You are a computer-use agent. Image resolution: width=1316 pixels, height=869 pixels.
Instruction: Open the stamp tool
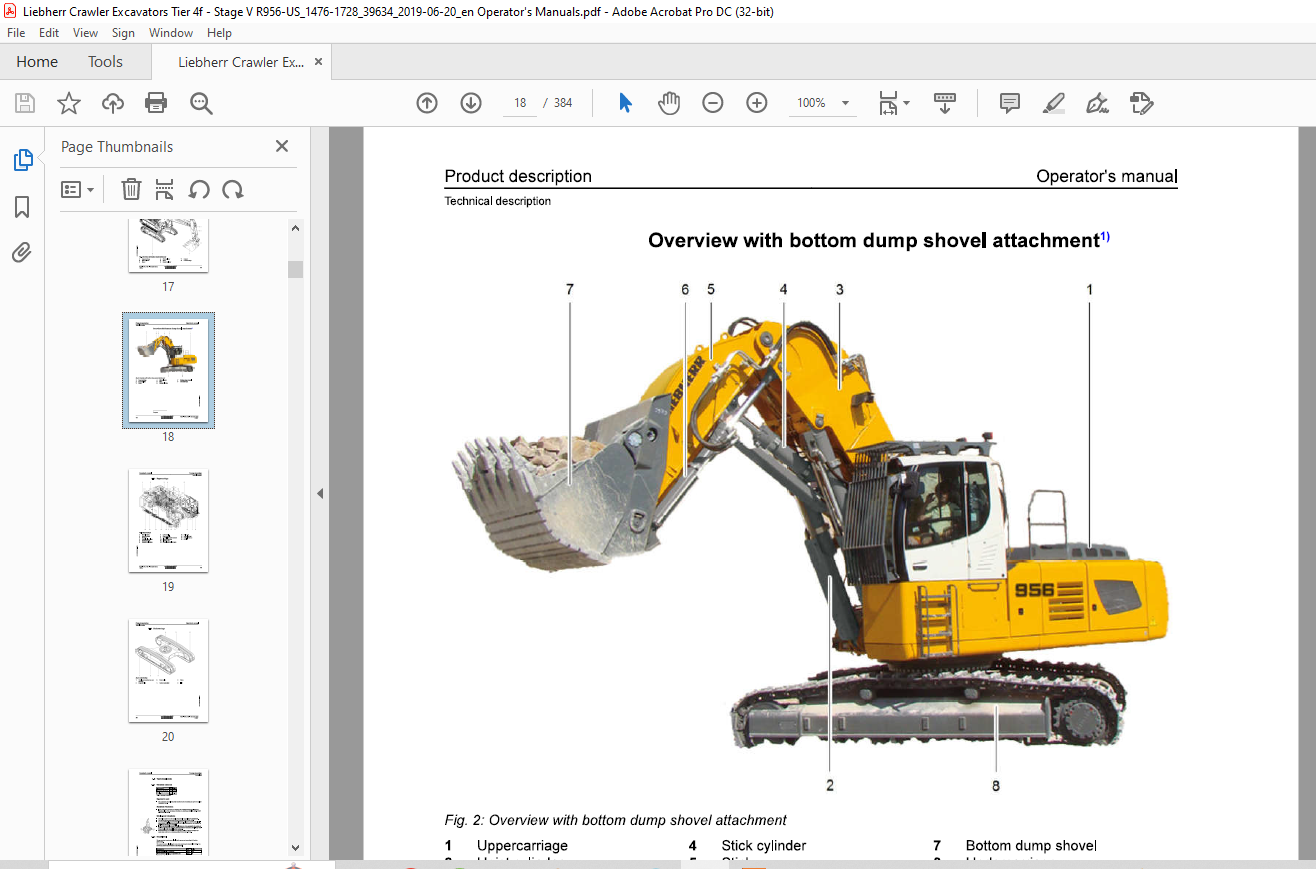pyautogui.click(x=1142, y=103)
